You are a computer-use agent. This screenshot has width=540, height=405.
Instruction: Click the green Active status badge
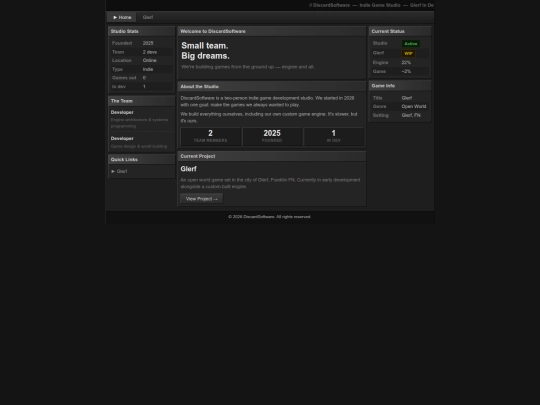point(411,44)
